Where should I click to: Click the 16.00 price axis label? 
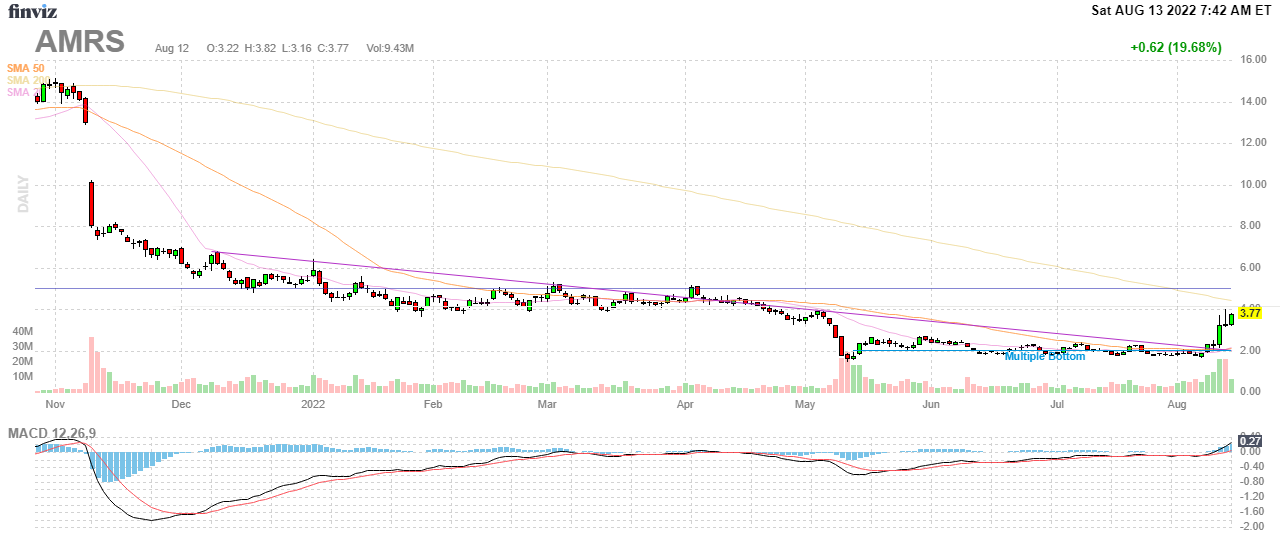(x=1254, y=59)
